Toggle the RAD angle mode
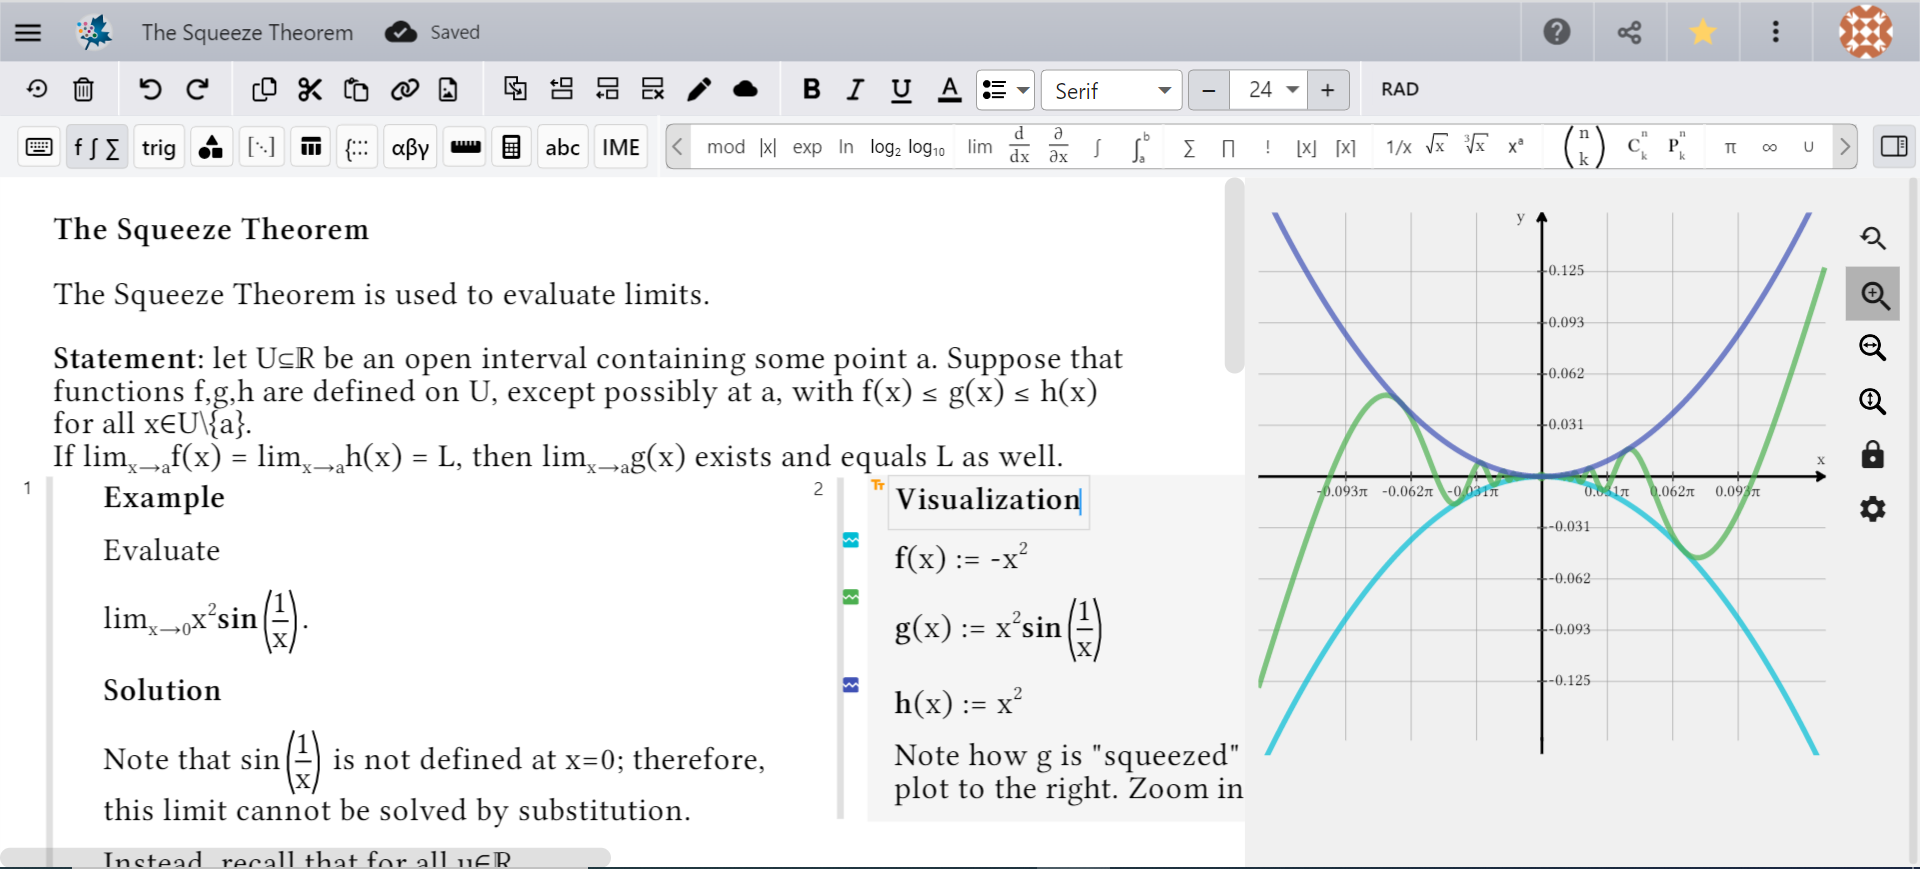The height and width of the screenshot is (869, 1920). coord(1400,89)
